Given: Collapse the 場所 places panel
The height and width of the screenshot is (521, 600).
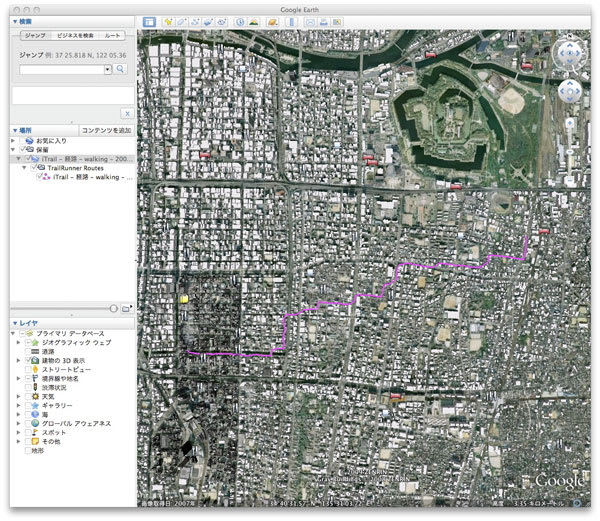Looking at the screenshot, I should 15,130.
